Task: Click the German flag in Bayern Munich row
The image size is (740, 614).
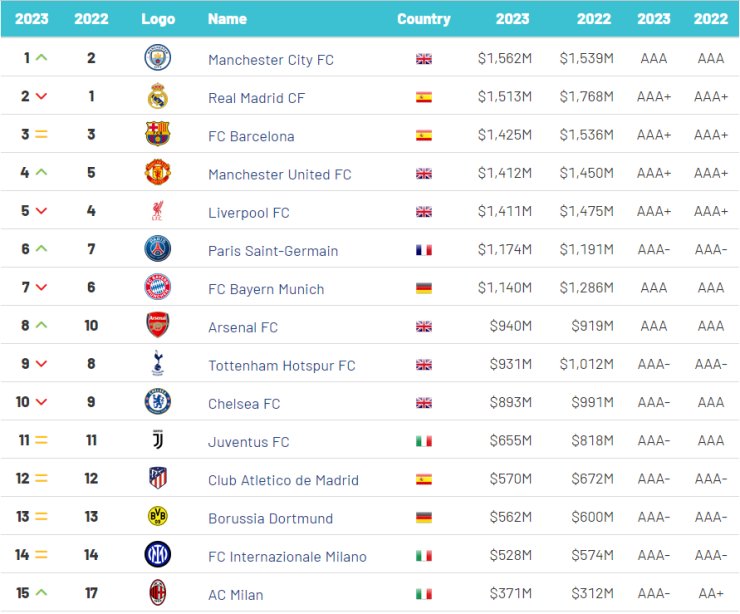Action: (x=424, y=288)
